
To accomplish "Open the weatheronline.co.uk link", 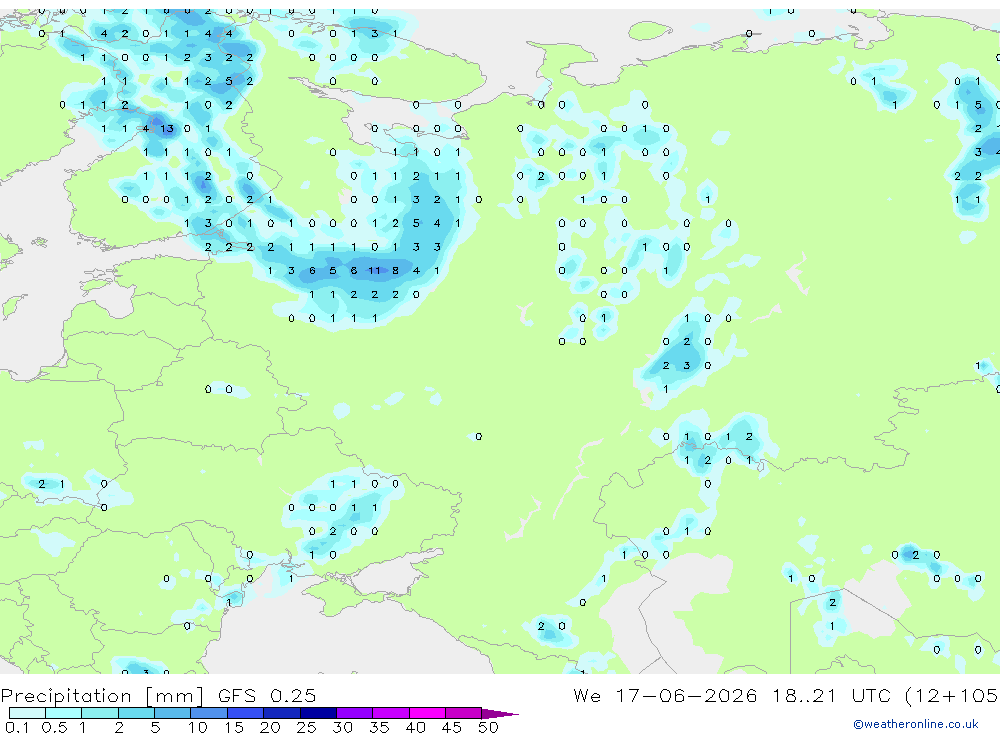I will [x=916, y=724].
